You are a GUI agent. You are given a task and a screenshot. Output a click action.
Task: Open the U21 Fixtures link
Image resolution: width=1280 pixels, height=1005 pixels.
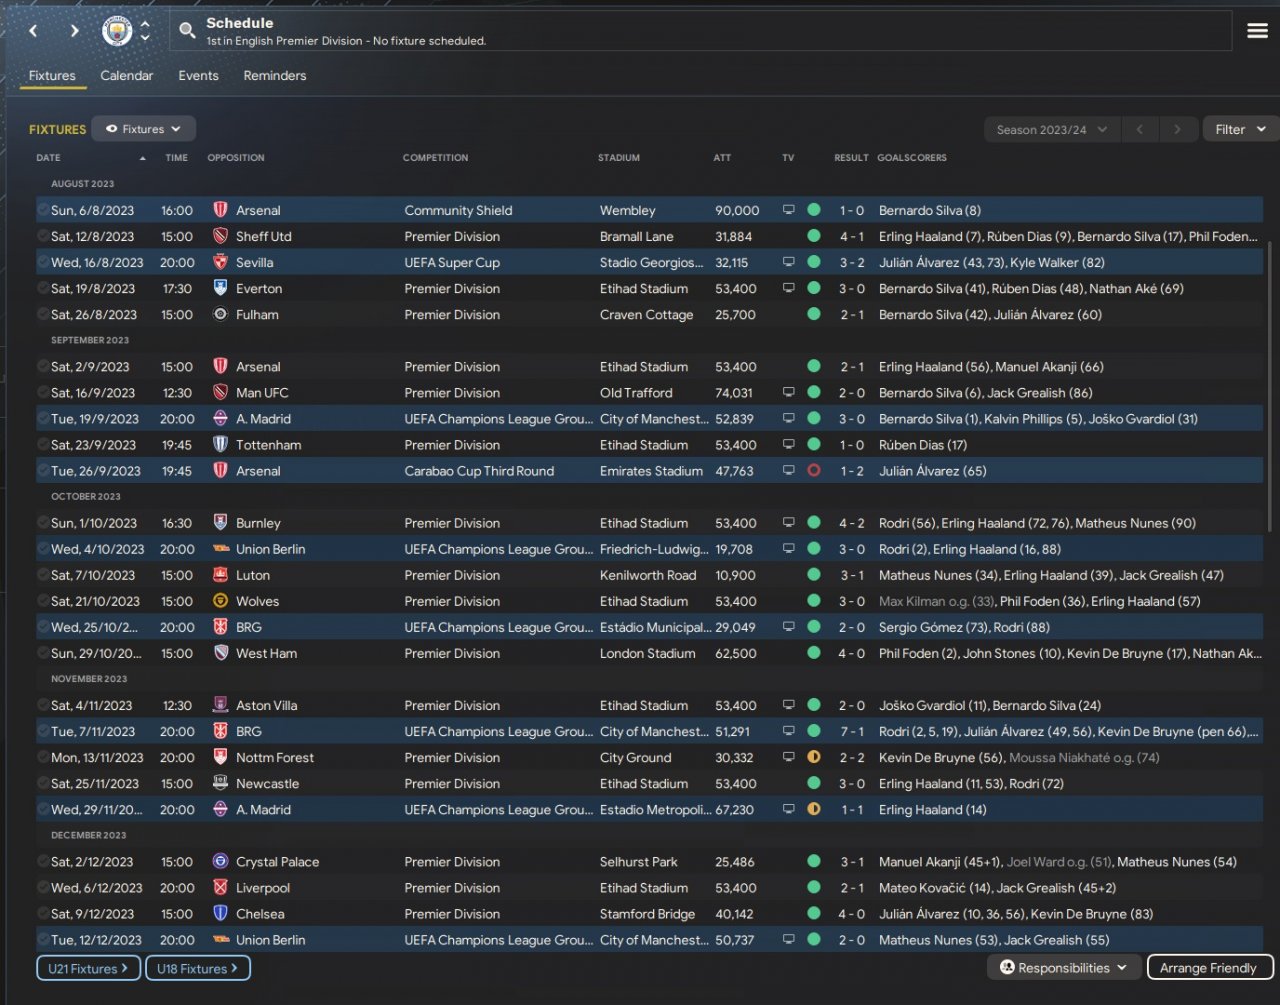click(x=89, y=968)
